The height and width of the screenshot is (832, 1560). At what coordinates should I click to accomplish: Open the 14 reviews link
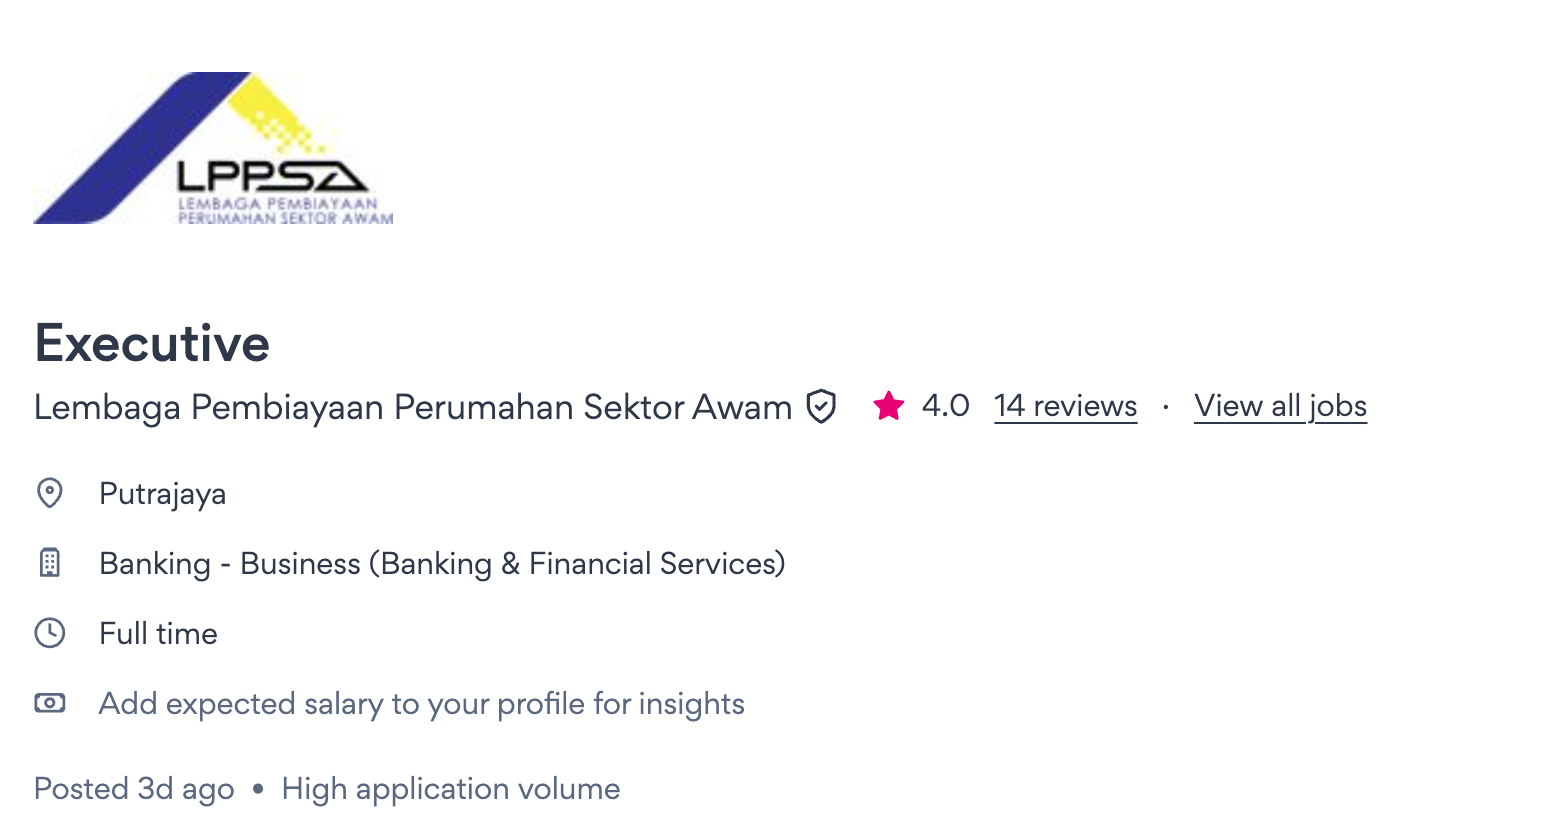(x=1065, y=406)
